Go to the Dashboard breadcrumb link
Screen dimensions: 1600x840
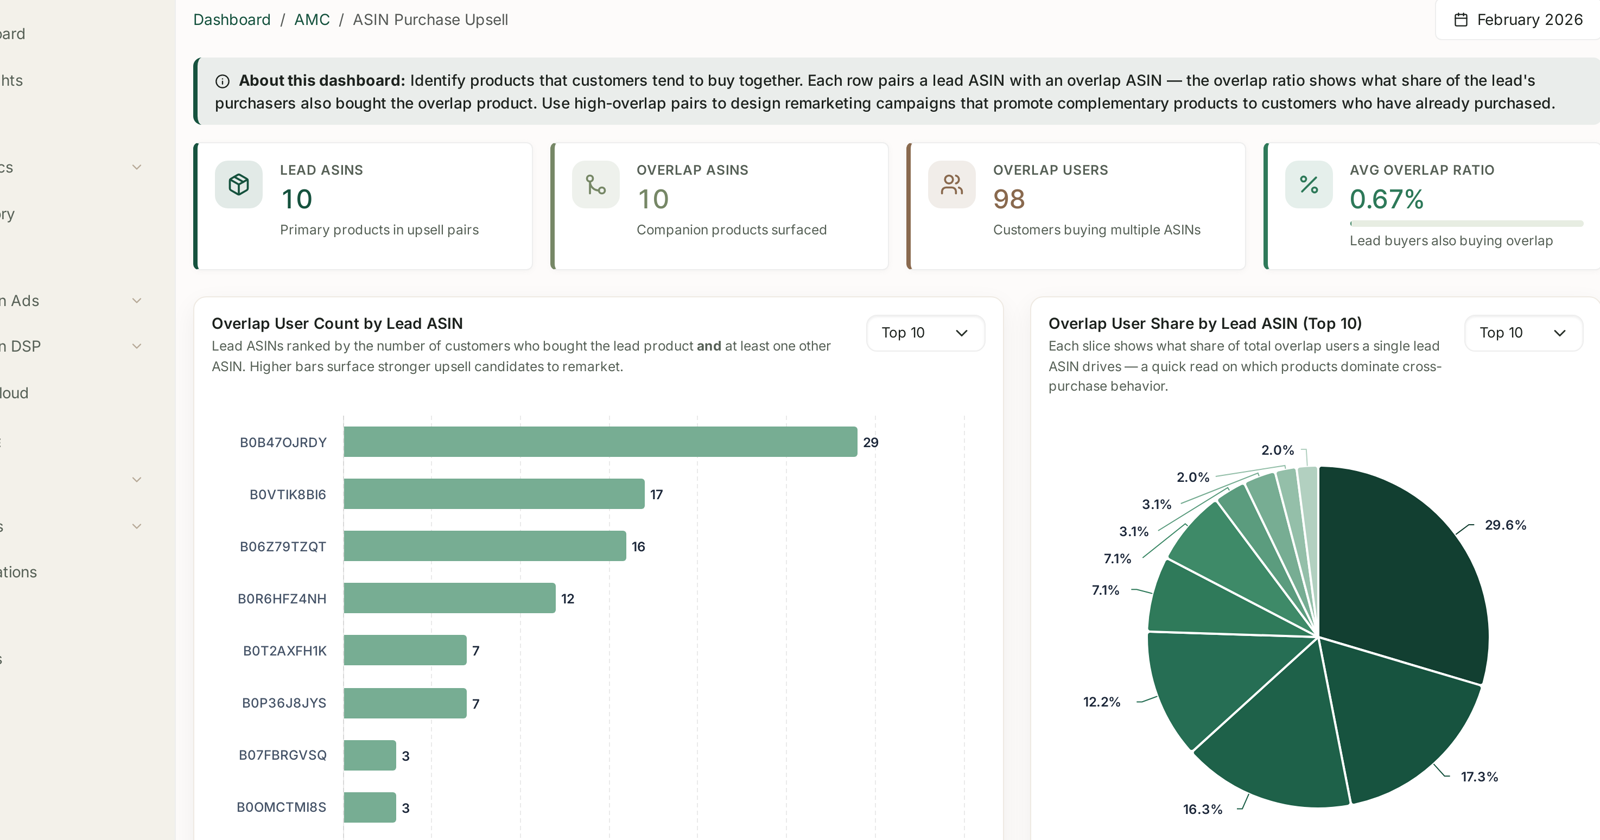click(232, 20)
